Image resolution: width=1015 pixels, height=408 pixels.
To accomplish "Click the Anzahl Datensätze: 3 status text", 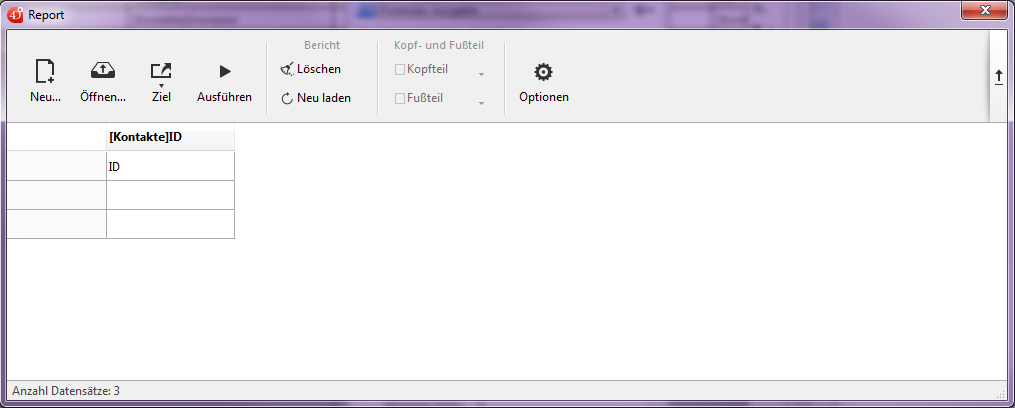I will point(66,391).
